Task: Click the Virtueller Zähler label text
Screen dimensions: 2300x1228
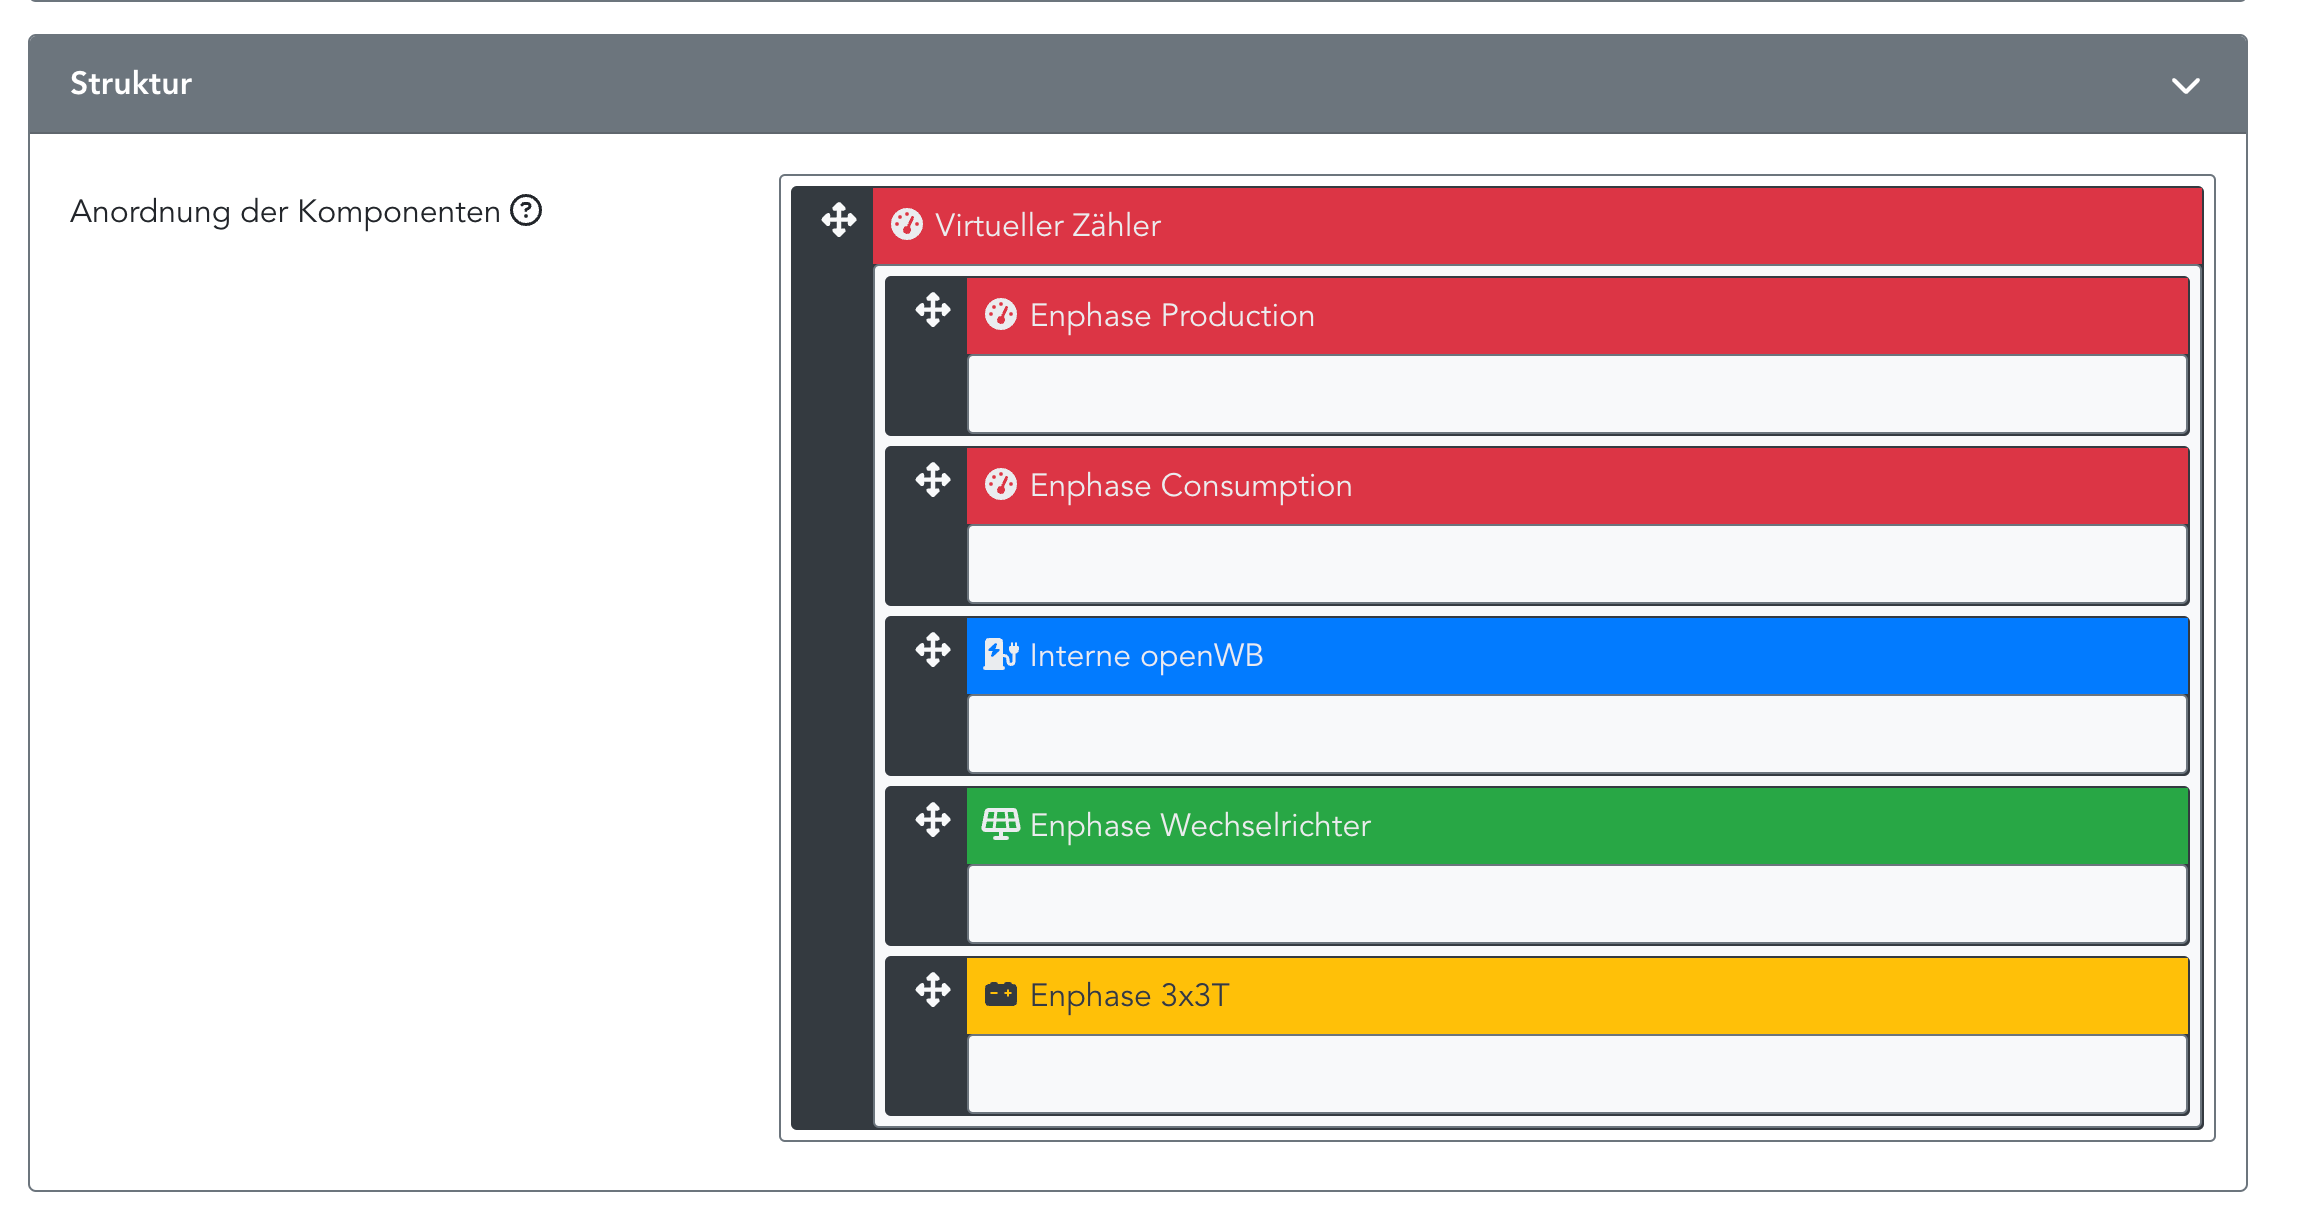Action: coord(1047,226)
